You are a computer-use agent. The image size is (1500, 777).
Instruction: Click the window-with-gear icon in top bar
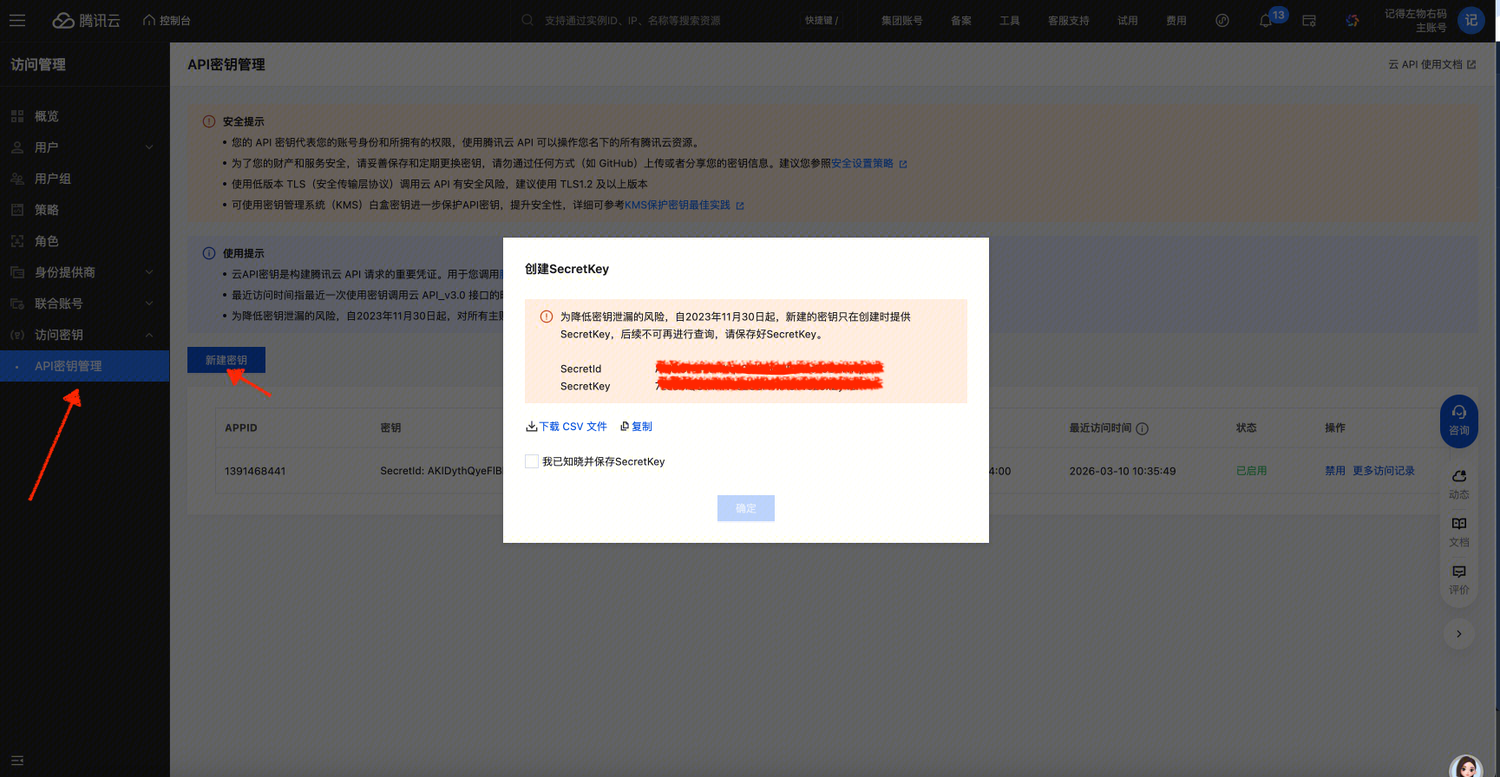1309,20
